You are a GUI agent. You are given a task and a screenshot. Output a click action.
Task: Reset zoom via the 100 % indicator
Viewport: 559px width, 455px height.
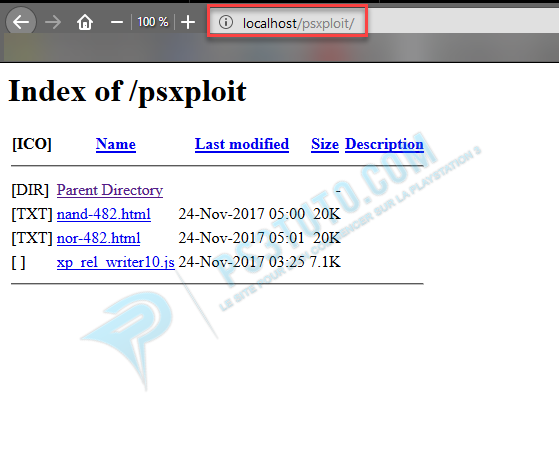pos(153,22)
